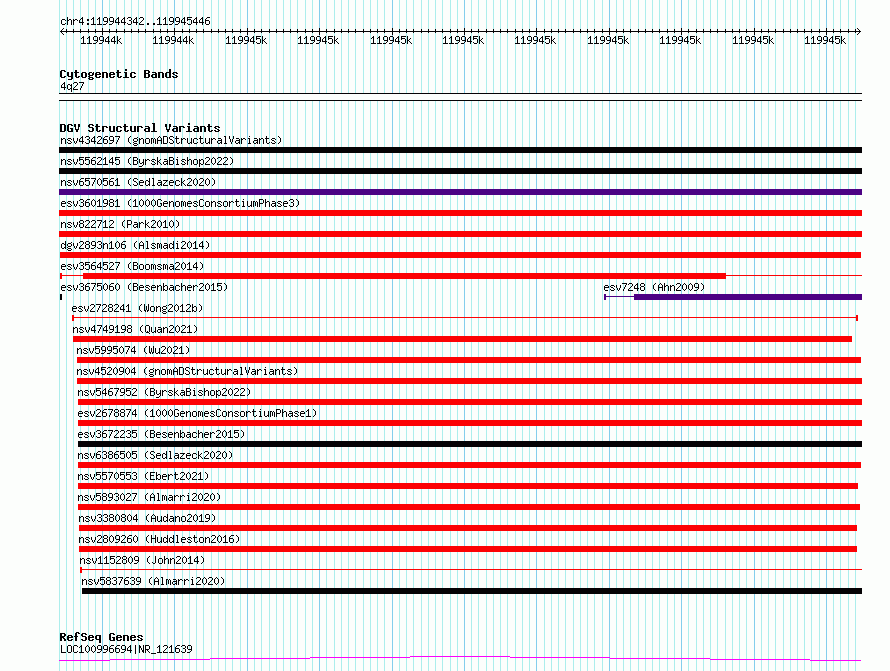This screenshot has height=671, width=890.
Task: Open the esv3672235 Besenbacher2015 variant label
Action: tap(161, 434)
